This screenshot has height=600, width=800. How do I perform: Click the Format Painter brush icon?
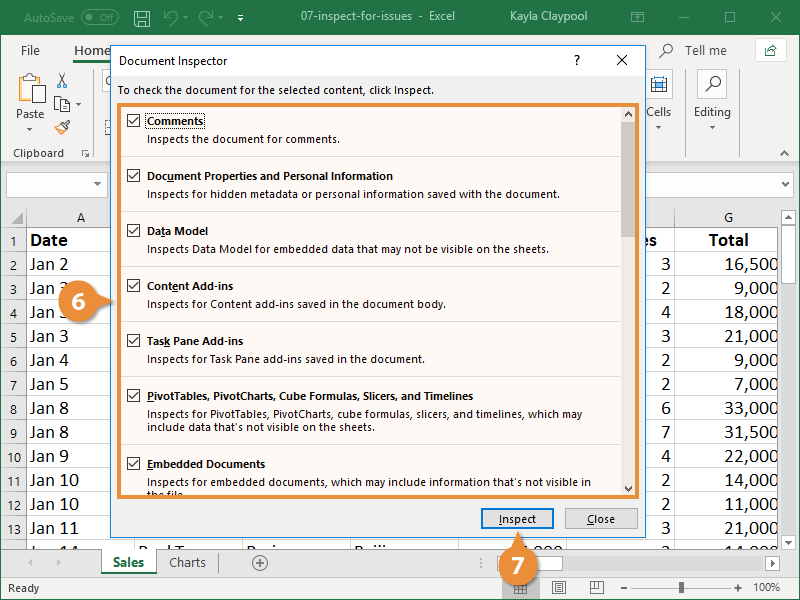(62, 127)
